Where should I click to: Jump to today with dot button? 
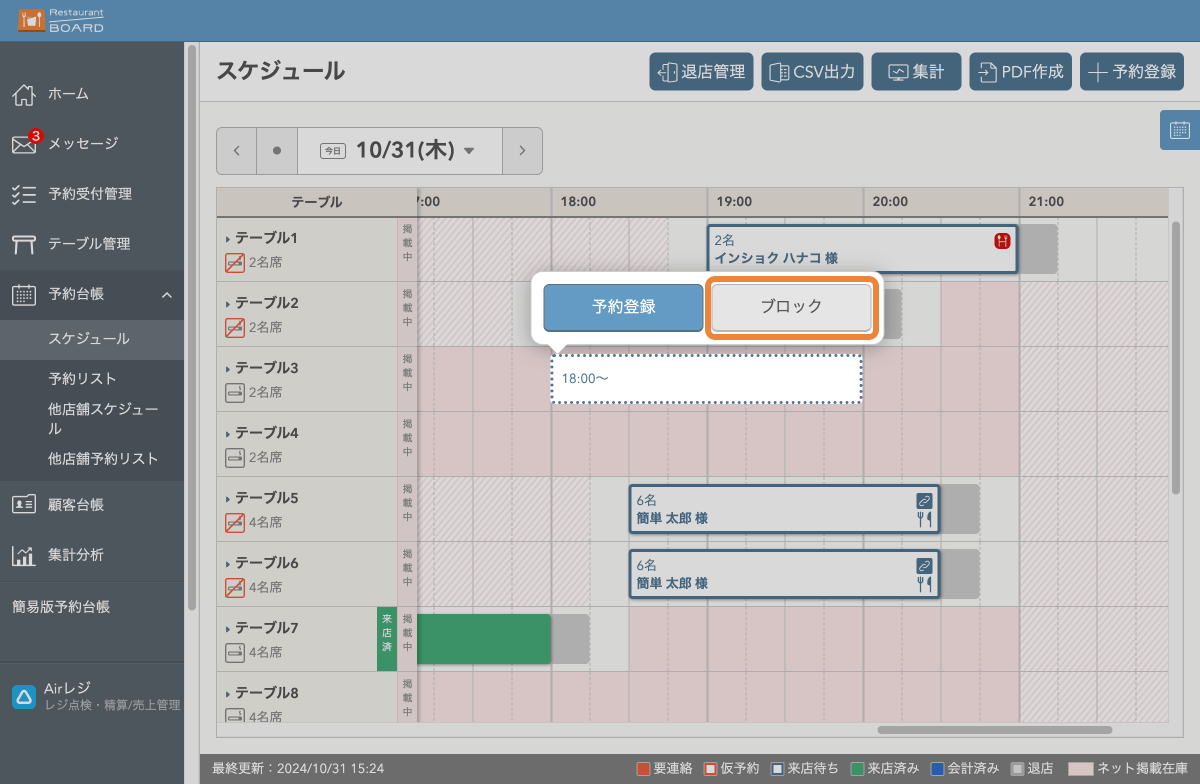(x=277, y=151)
